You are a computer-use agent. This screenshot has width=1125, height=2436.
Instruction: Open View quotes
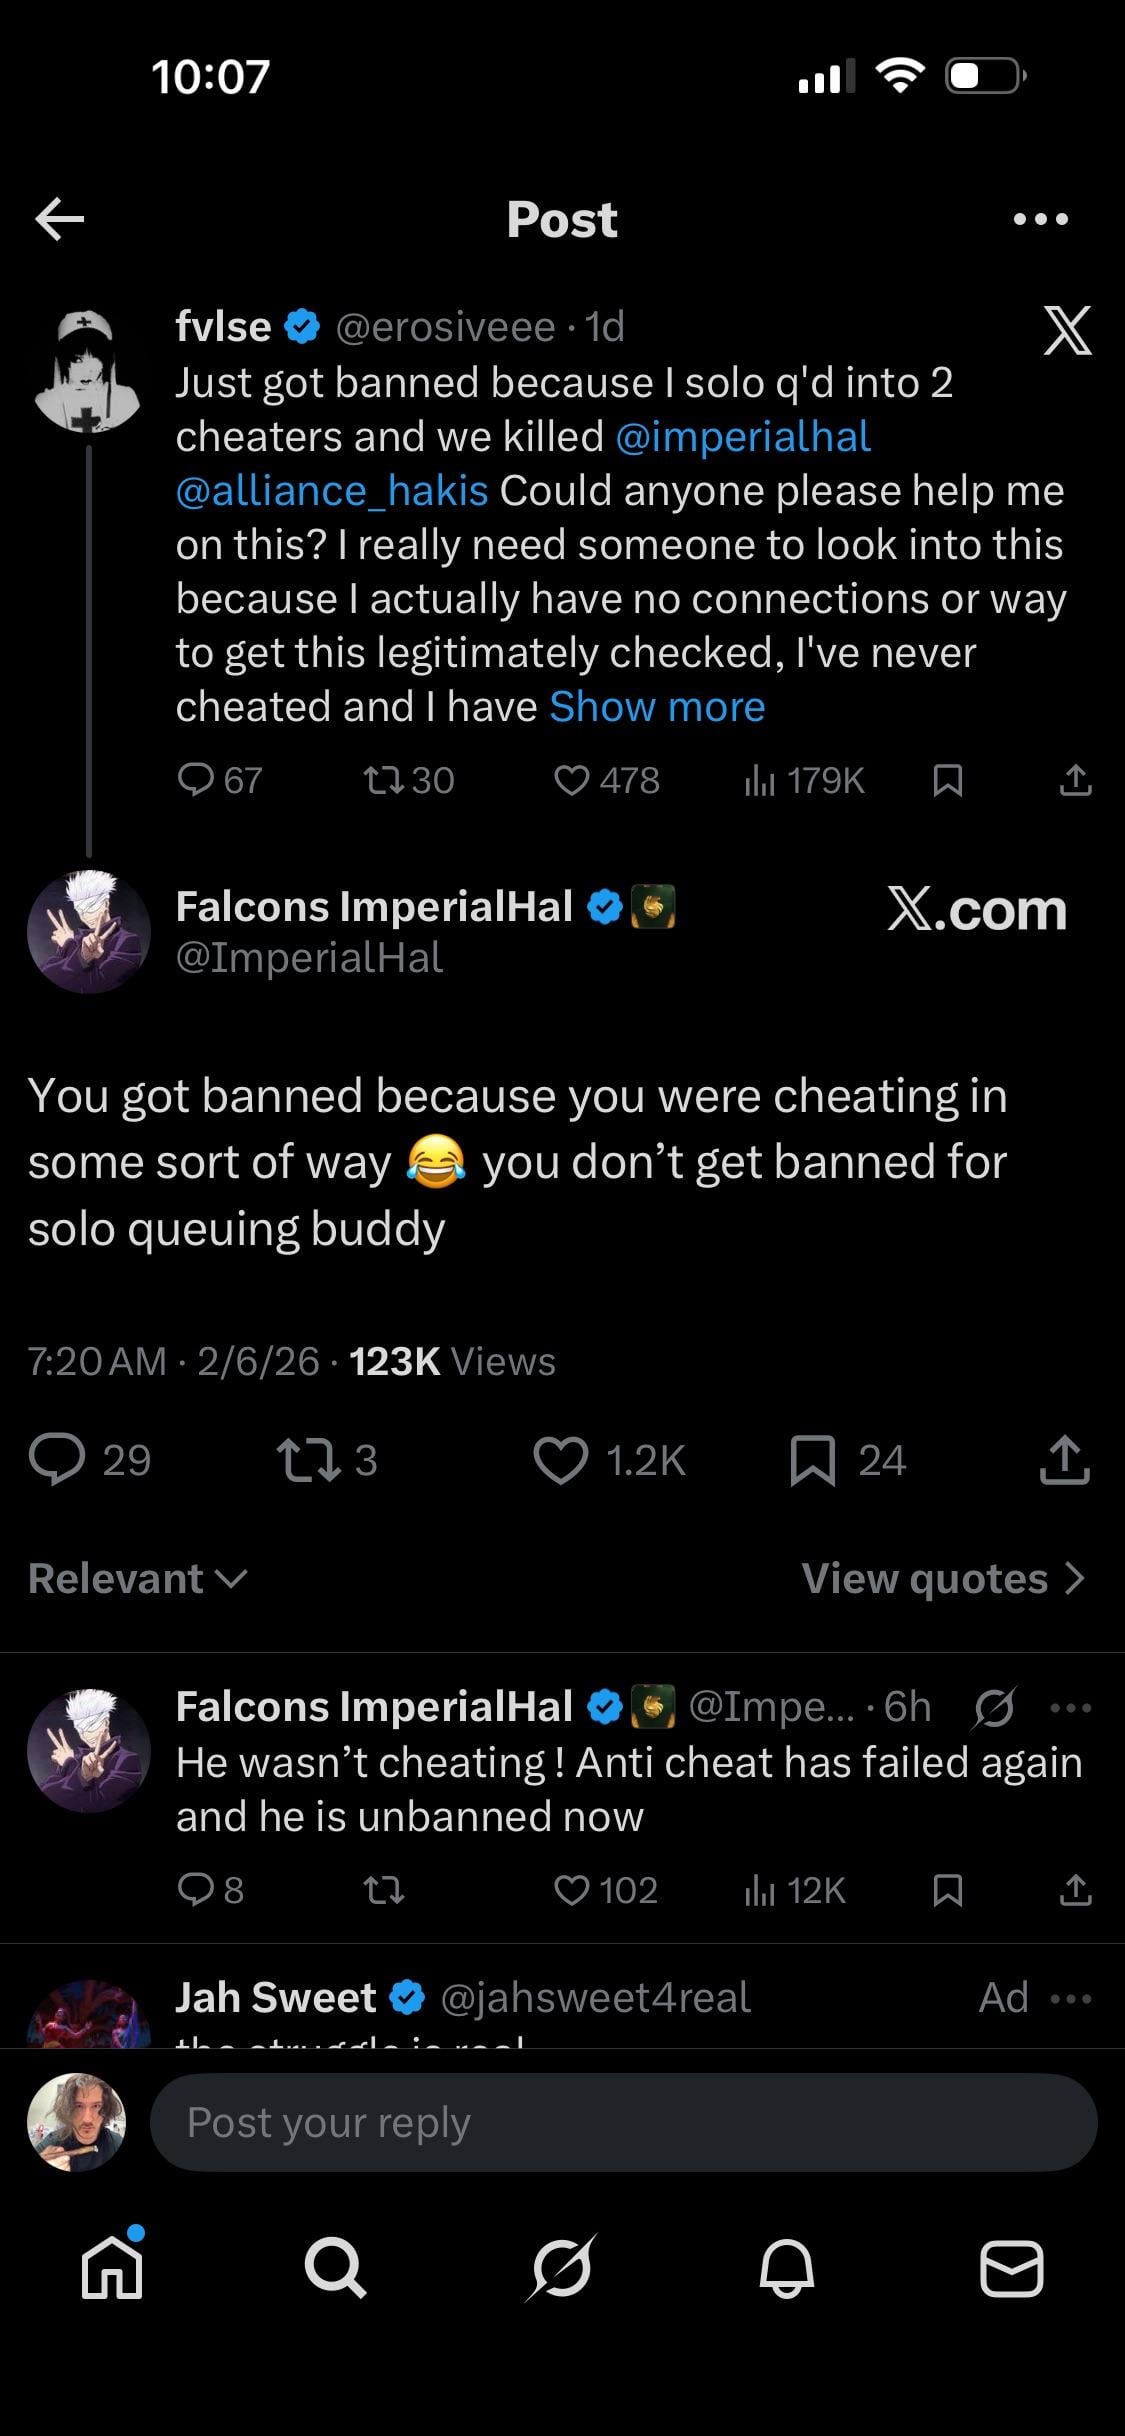(942, 1578)
